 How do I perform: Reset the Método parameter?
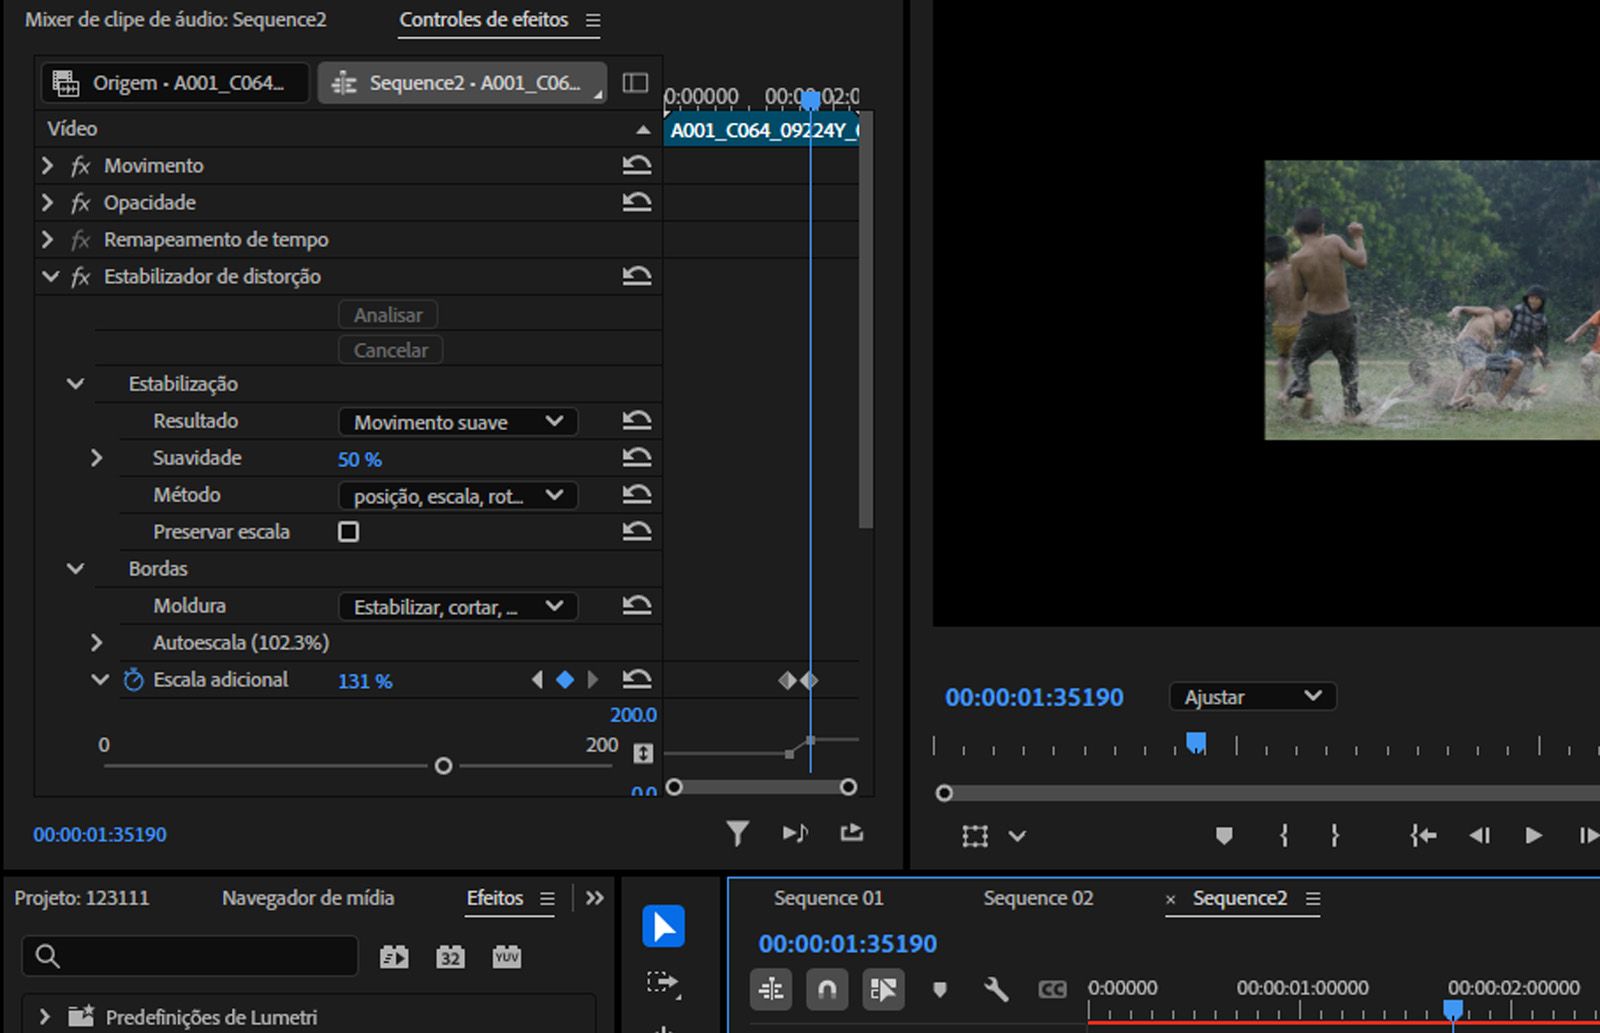637,495
